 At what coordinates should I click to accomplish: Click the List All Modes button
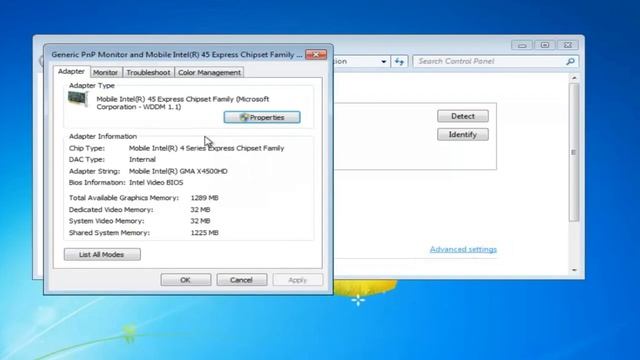(x=102, y=254)
